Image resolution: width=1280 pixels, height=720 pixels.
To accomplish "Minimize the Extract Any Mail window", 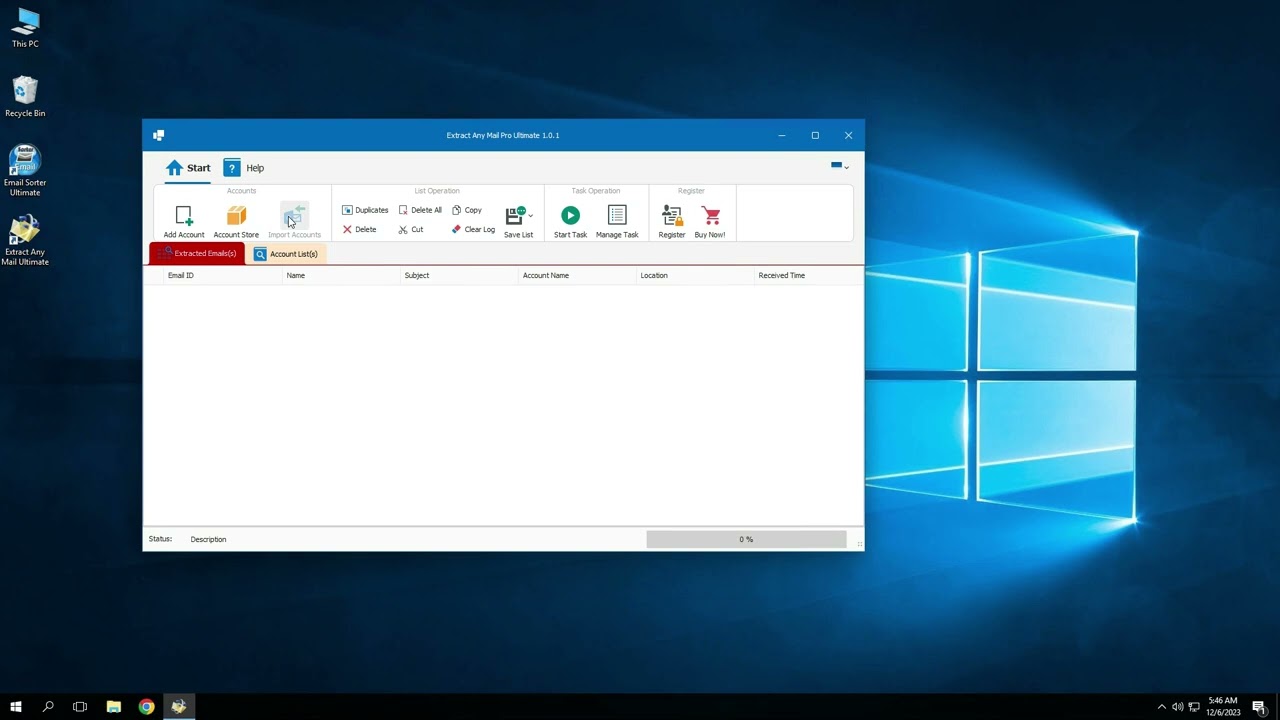I will (782, 135).
